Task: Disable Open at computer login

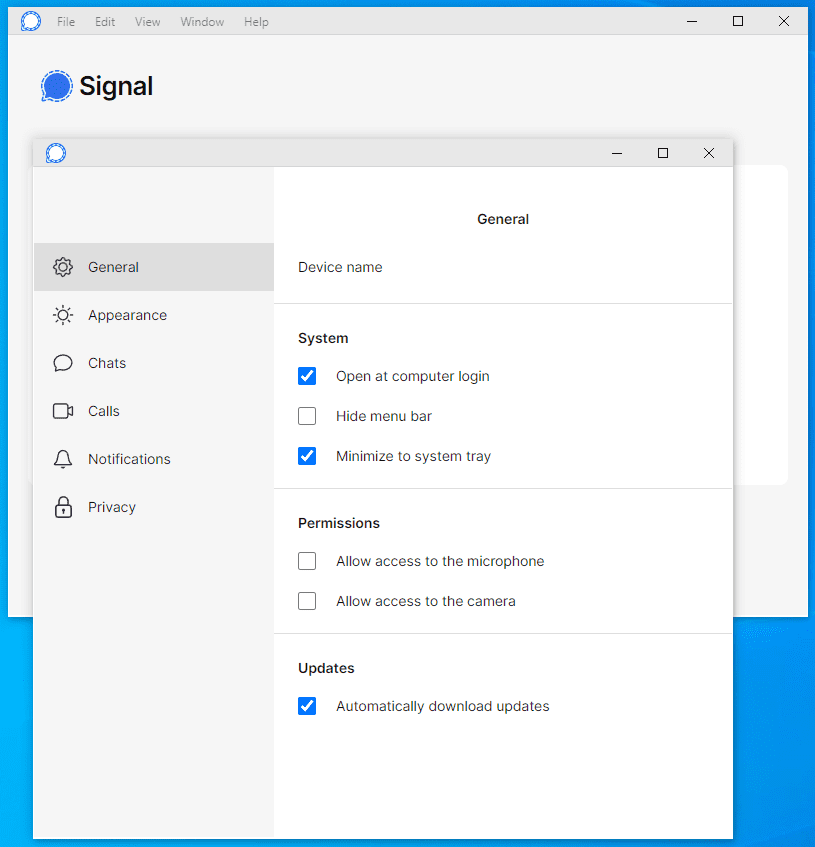Action: click(307, 376)
